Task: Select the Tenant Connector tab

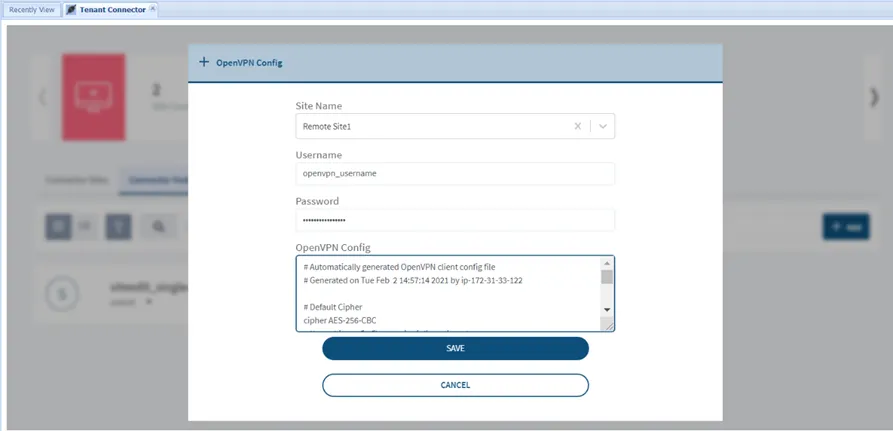Action: [x=112, y=10]
